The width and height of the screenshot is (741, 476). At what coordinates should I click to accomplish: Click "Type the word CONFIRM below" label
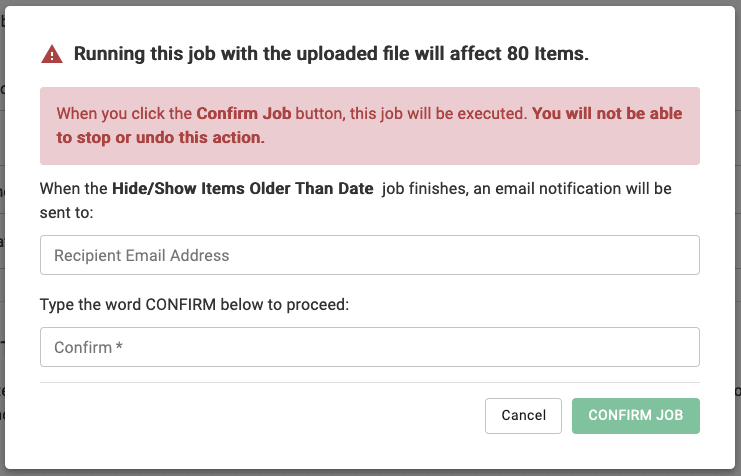[194, 304]
